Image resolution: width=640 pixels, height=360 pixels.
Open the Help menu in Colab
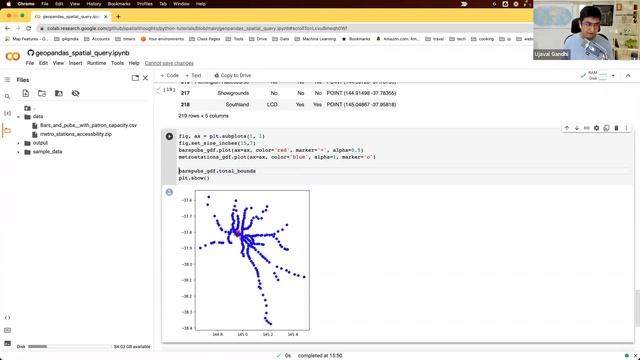point(134,63)
